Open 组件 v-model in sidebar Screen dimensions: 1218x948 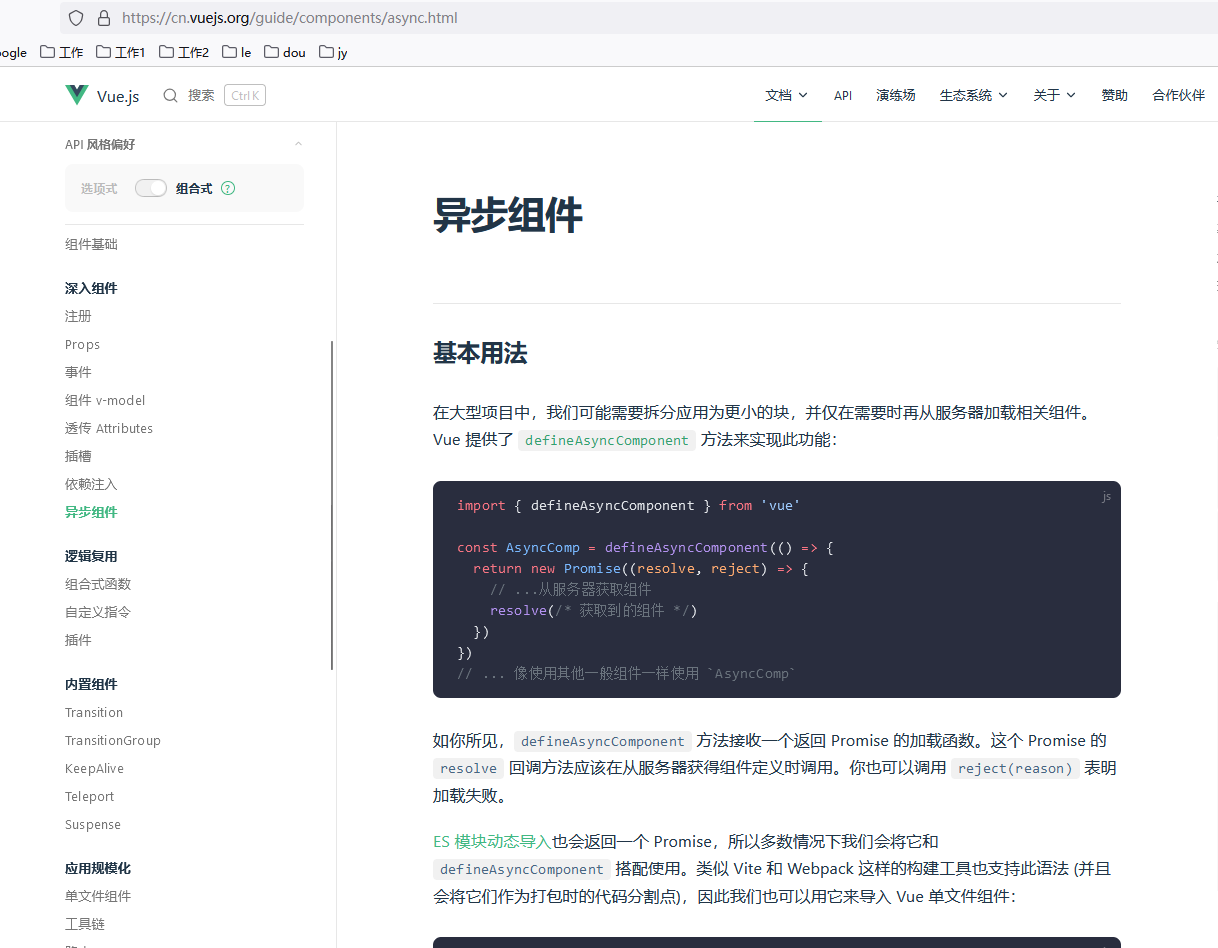tap(105, 400)
